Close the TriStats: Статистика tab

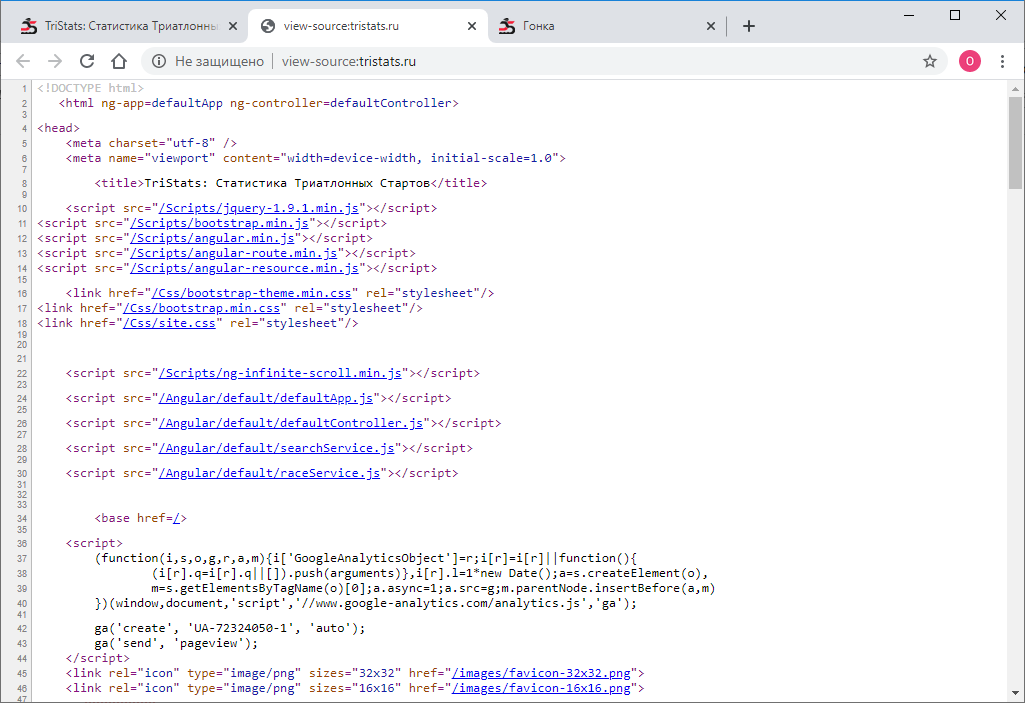[233, 26]
